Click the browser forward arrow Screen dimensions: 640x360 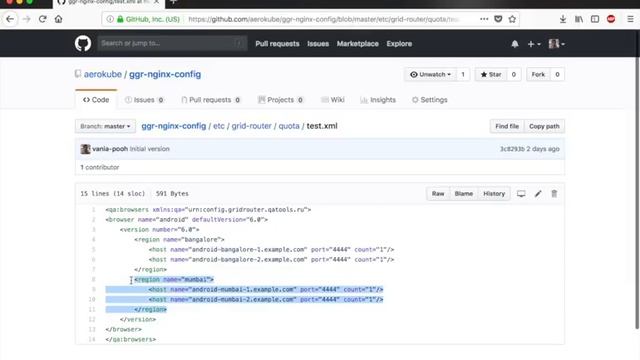pyautogui.click(x=27, y=19)
